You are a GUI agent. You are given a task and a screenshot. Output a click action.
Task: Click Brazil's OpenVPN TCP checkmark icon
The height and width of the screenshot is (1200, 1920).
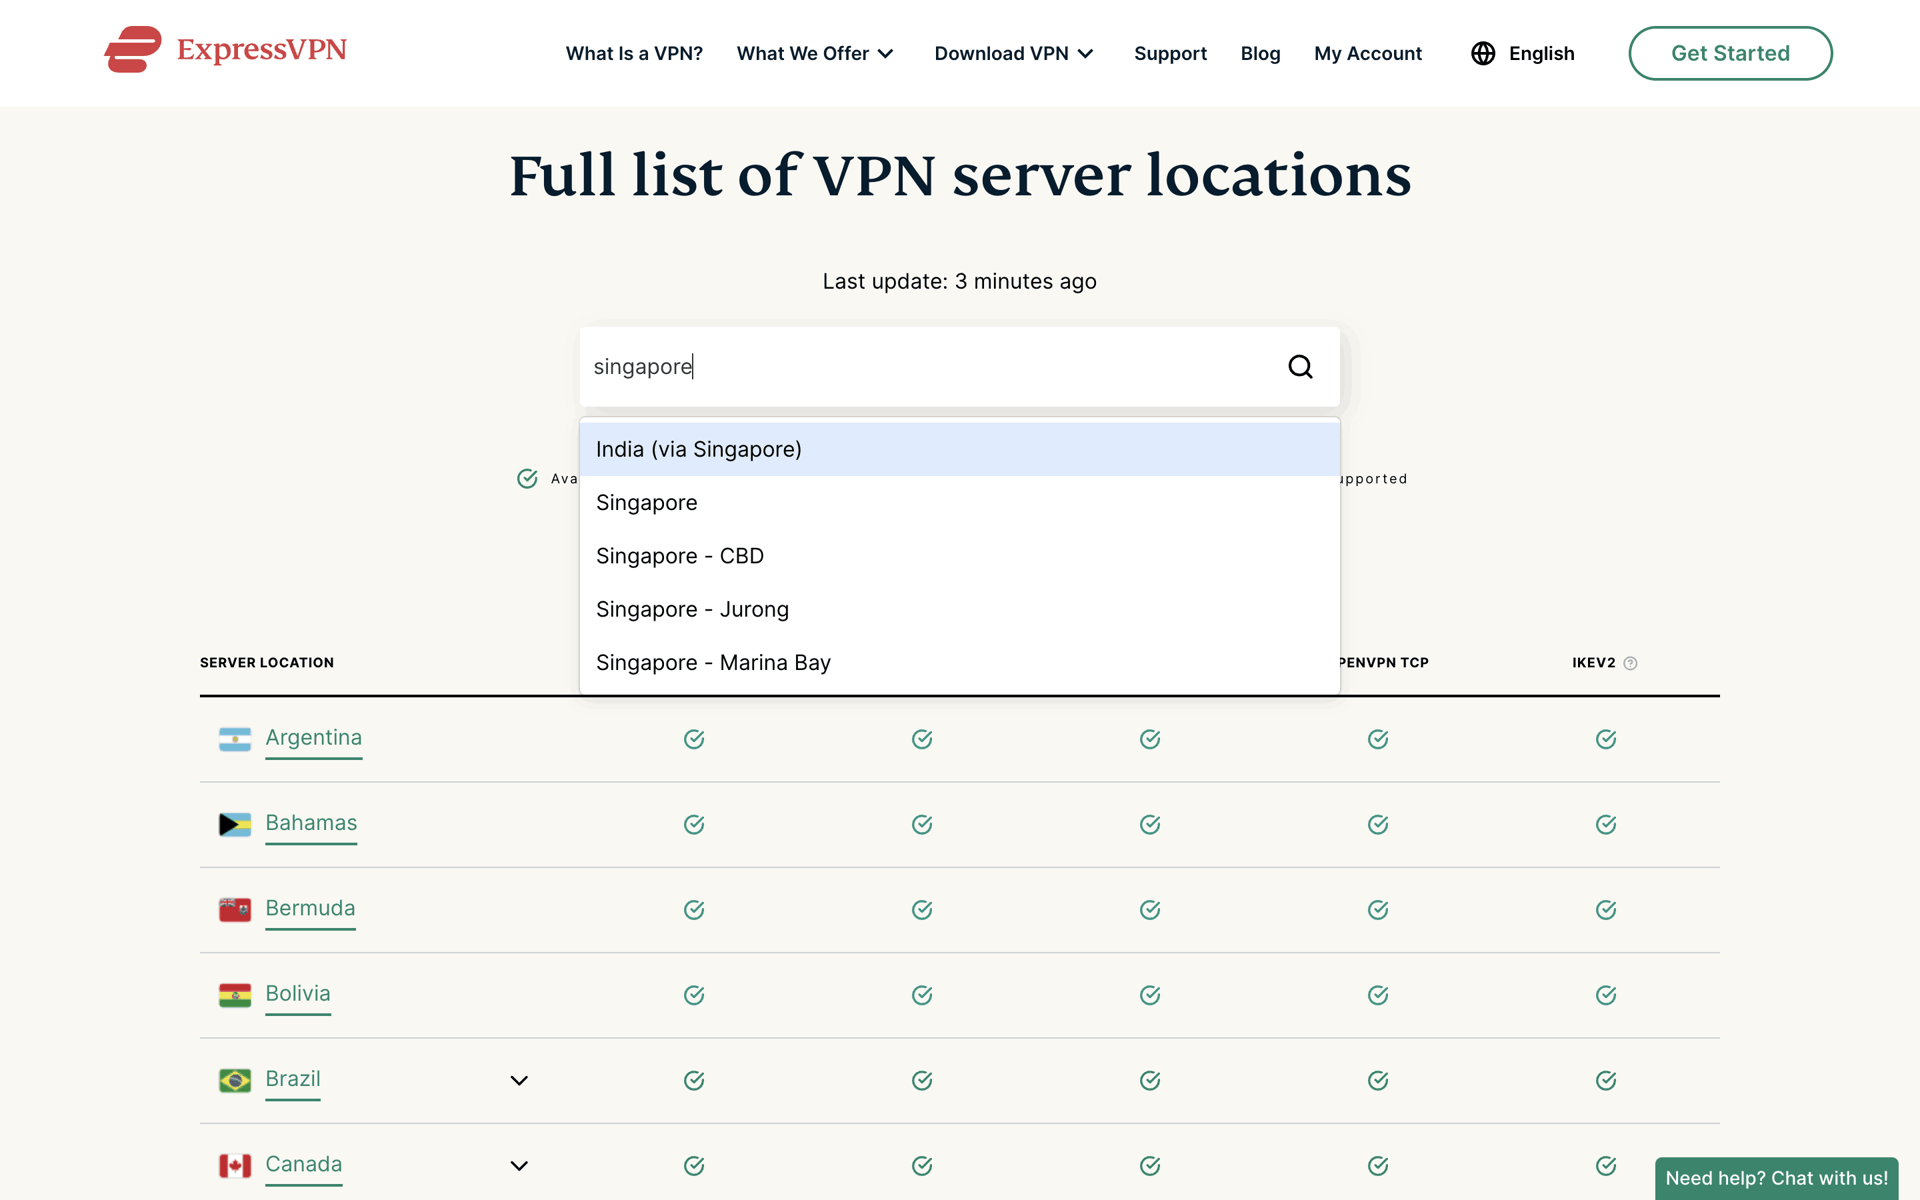[1378, 1080]
